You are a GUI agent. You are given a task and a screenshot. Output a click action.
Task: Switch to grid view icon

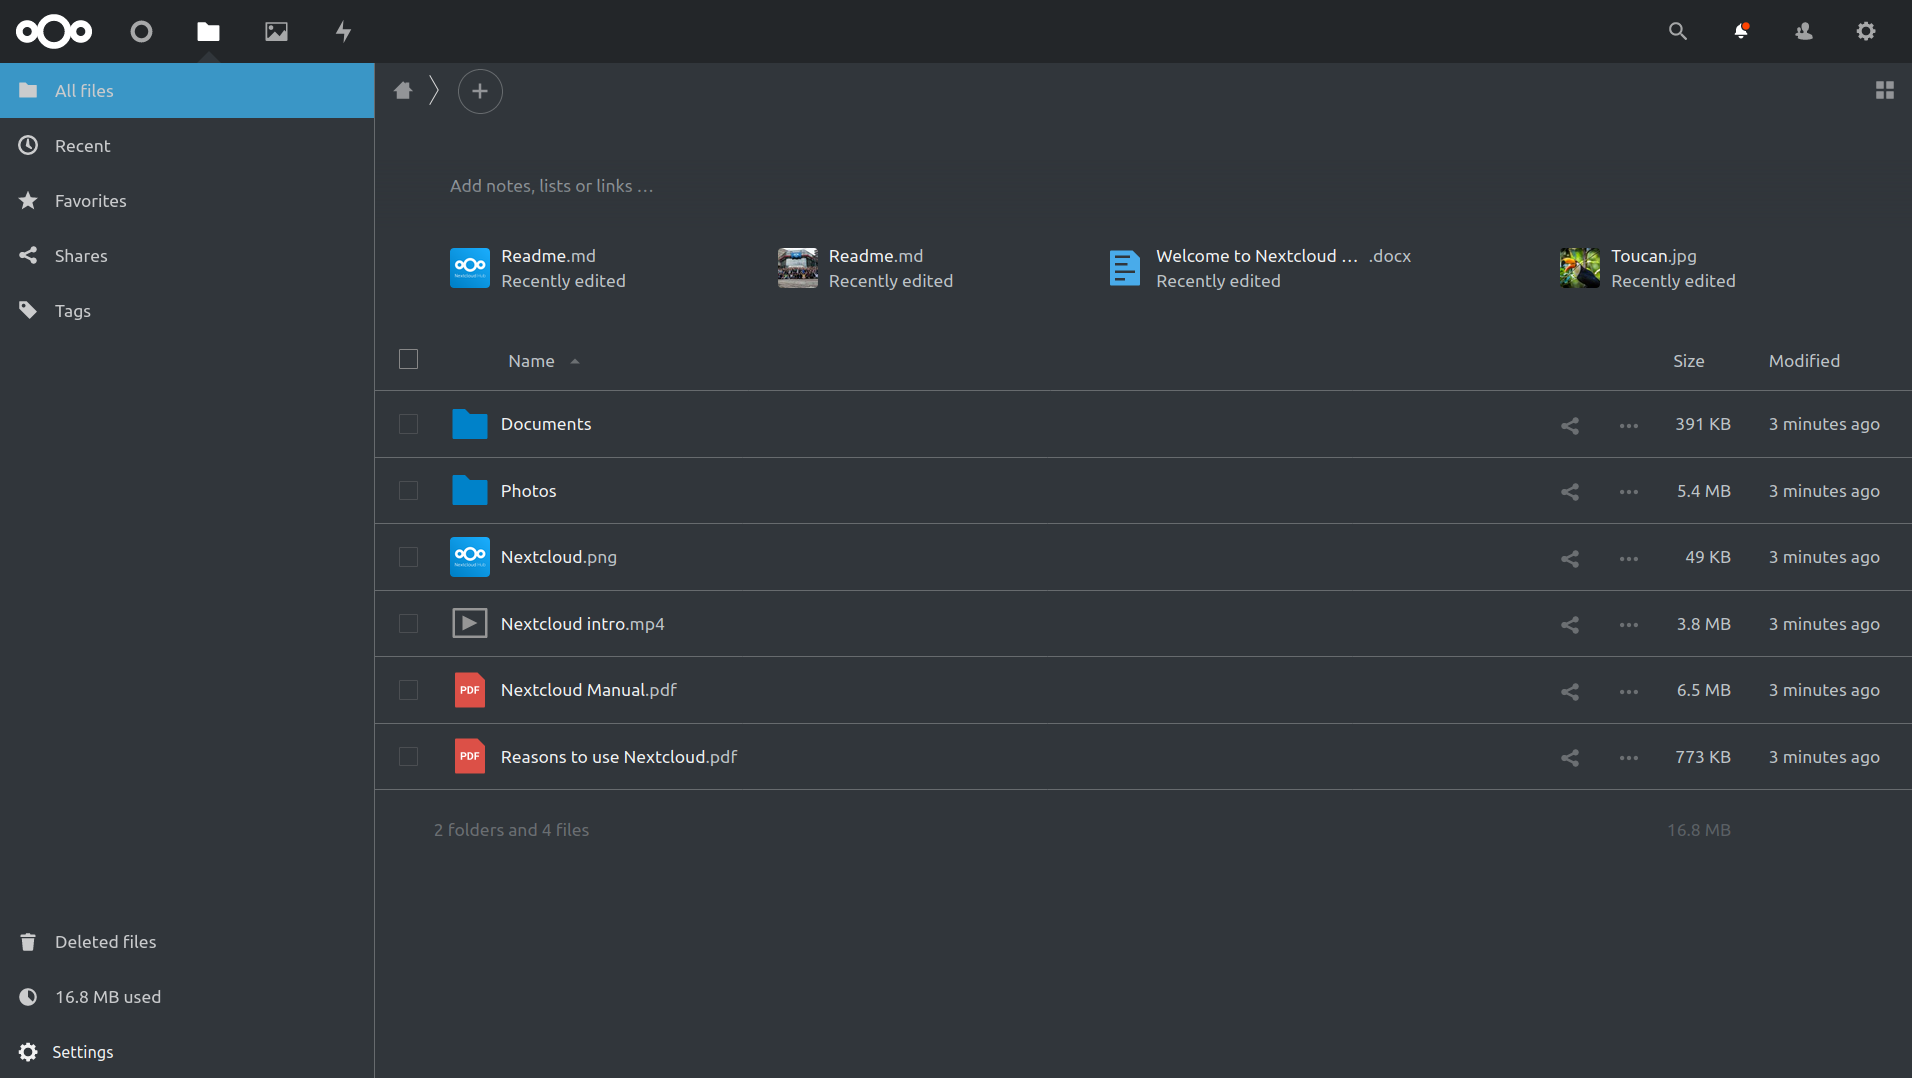(1885, 90)
